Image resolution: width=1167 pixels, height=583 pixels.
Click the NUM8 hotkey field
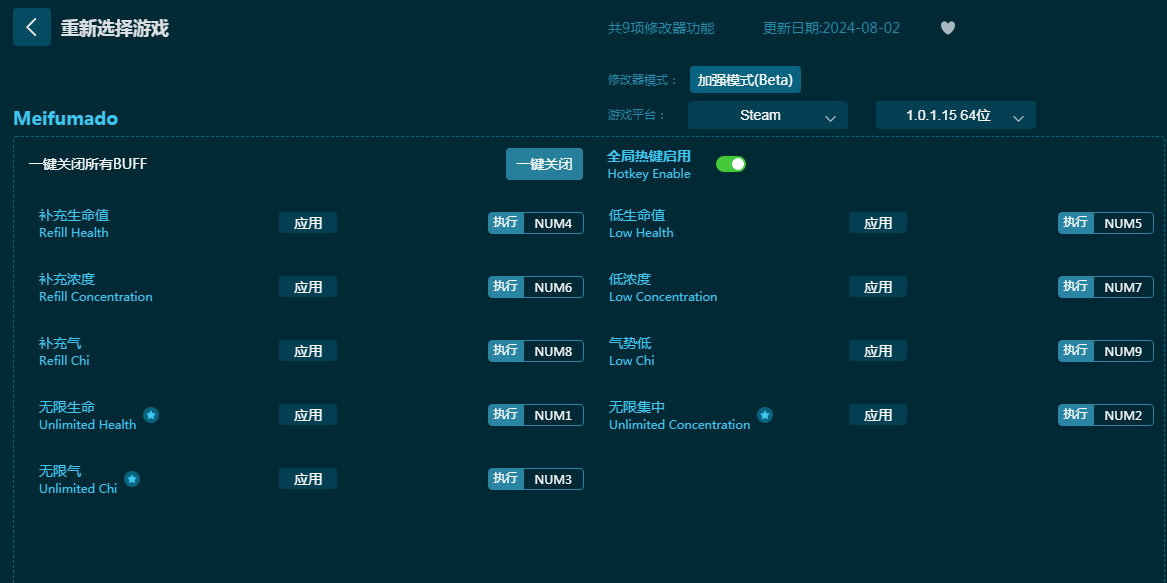coord(554,351)
